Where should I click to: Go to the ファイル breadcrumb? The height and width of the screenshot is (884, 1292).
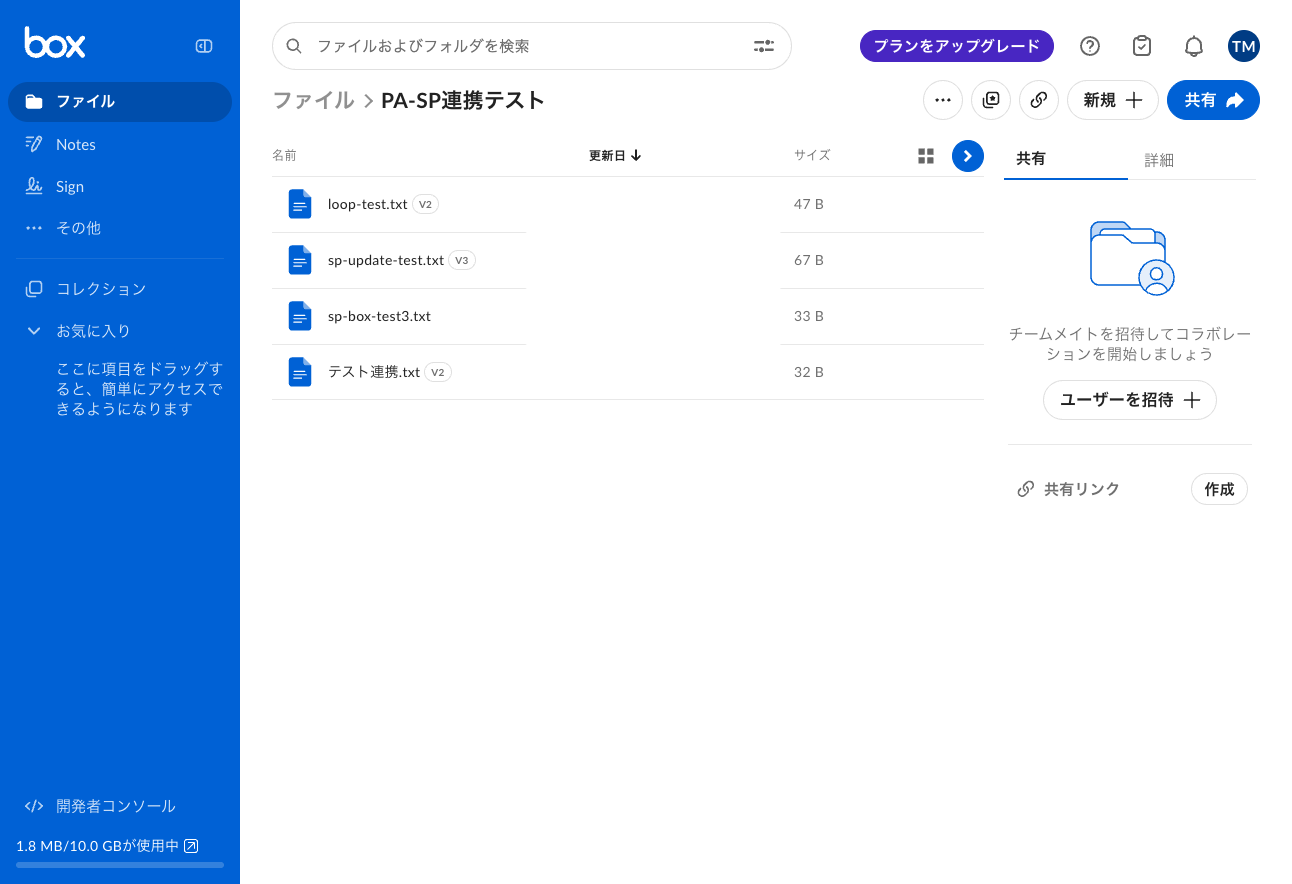313,100
